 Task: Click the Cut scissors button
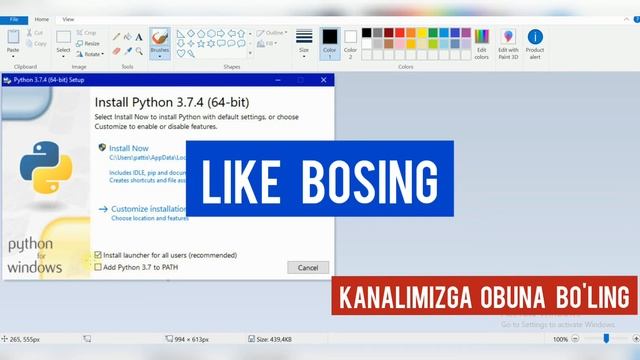35,33
